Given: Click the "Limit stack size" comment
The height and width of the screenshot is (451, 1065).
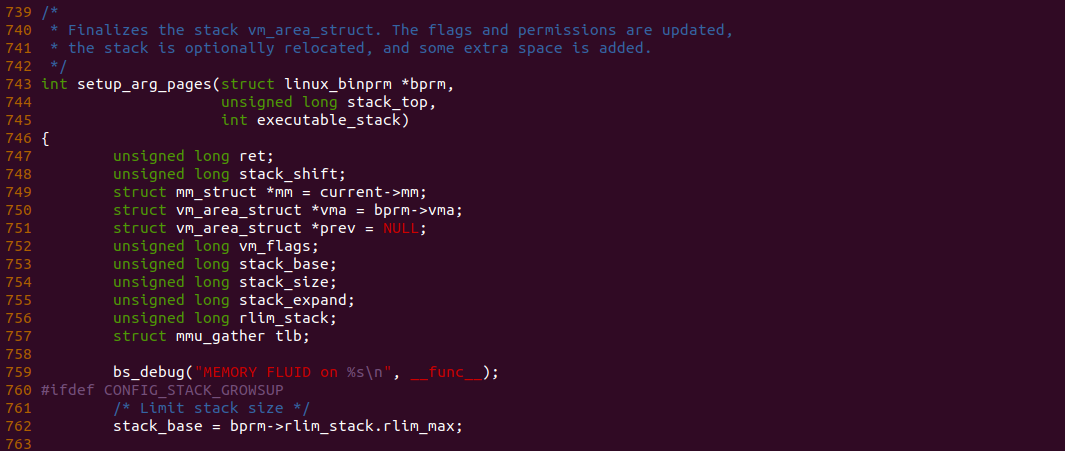Looking at the screenshot, I should [211, 408].
